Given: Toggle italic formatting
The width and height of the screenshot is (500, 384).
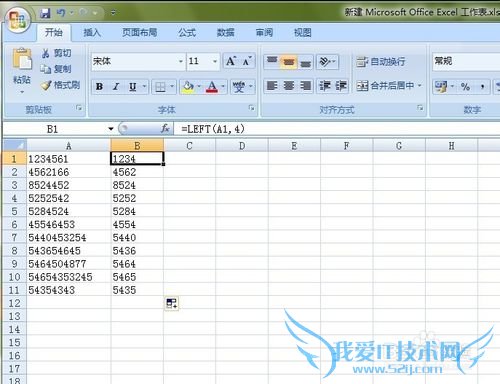Looking at the screenshot, I should pos(116,87).
